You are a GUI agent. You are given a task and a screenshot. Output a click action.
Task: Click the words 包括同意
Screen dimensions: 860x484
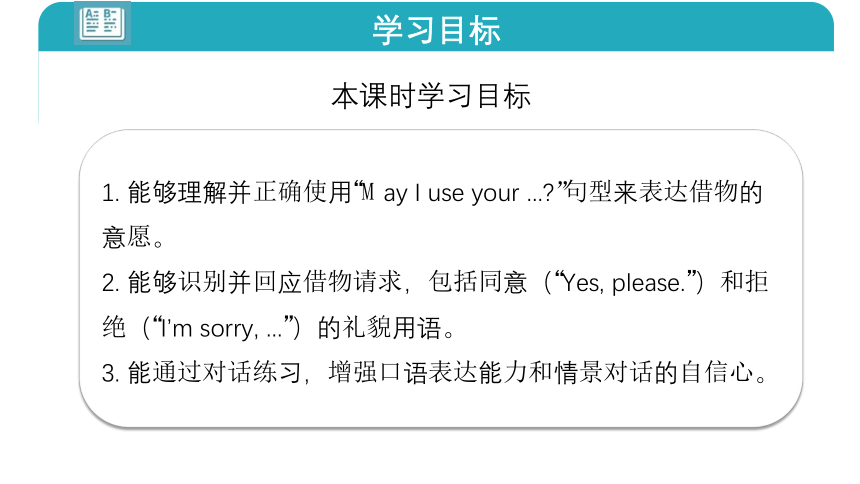pyautogui.click(x=478, y=283)
